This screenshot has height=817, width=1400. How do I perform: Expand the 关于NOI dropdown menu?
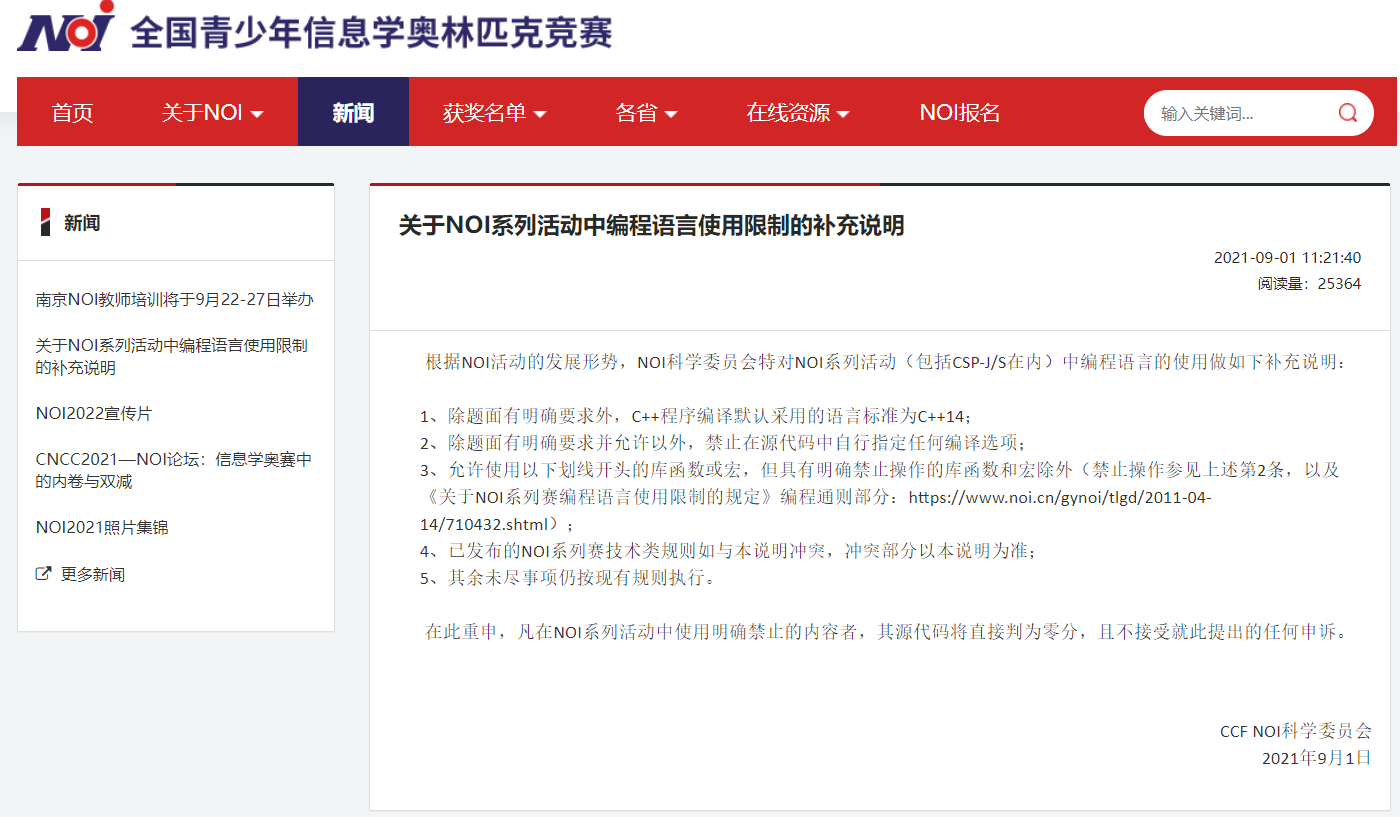pos(212,112)
